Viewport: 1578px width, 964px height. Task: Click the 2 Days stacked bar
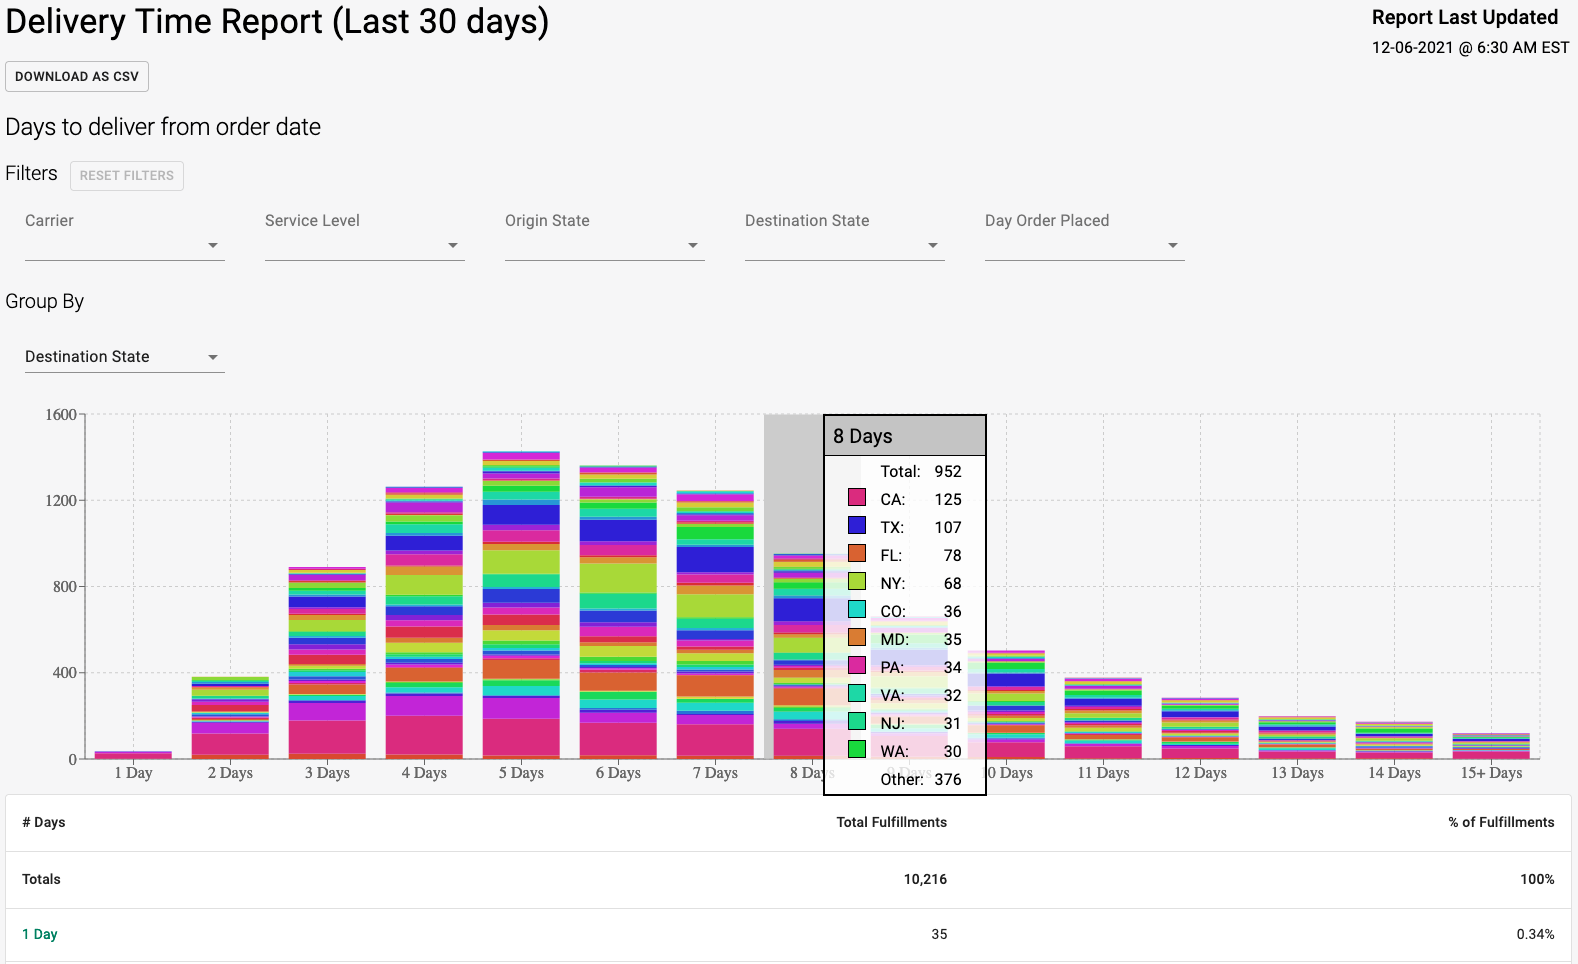[x=230, y=718]
